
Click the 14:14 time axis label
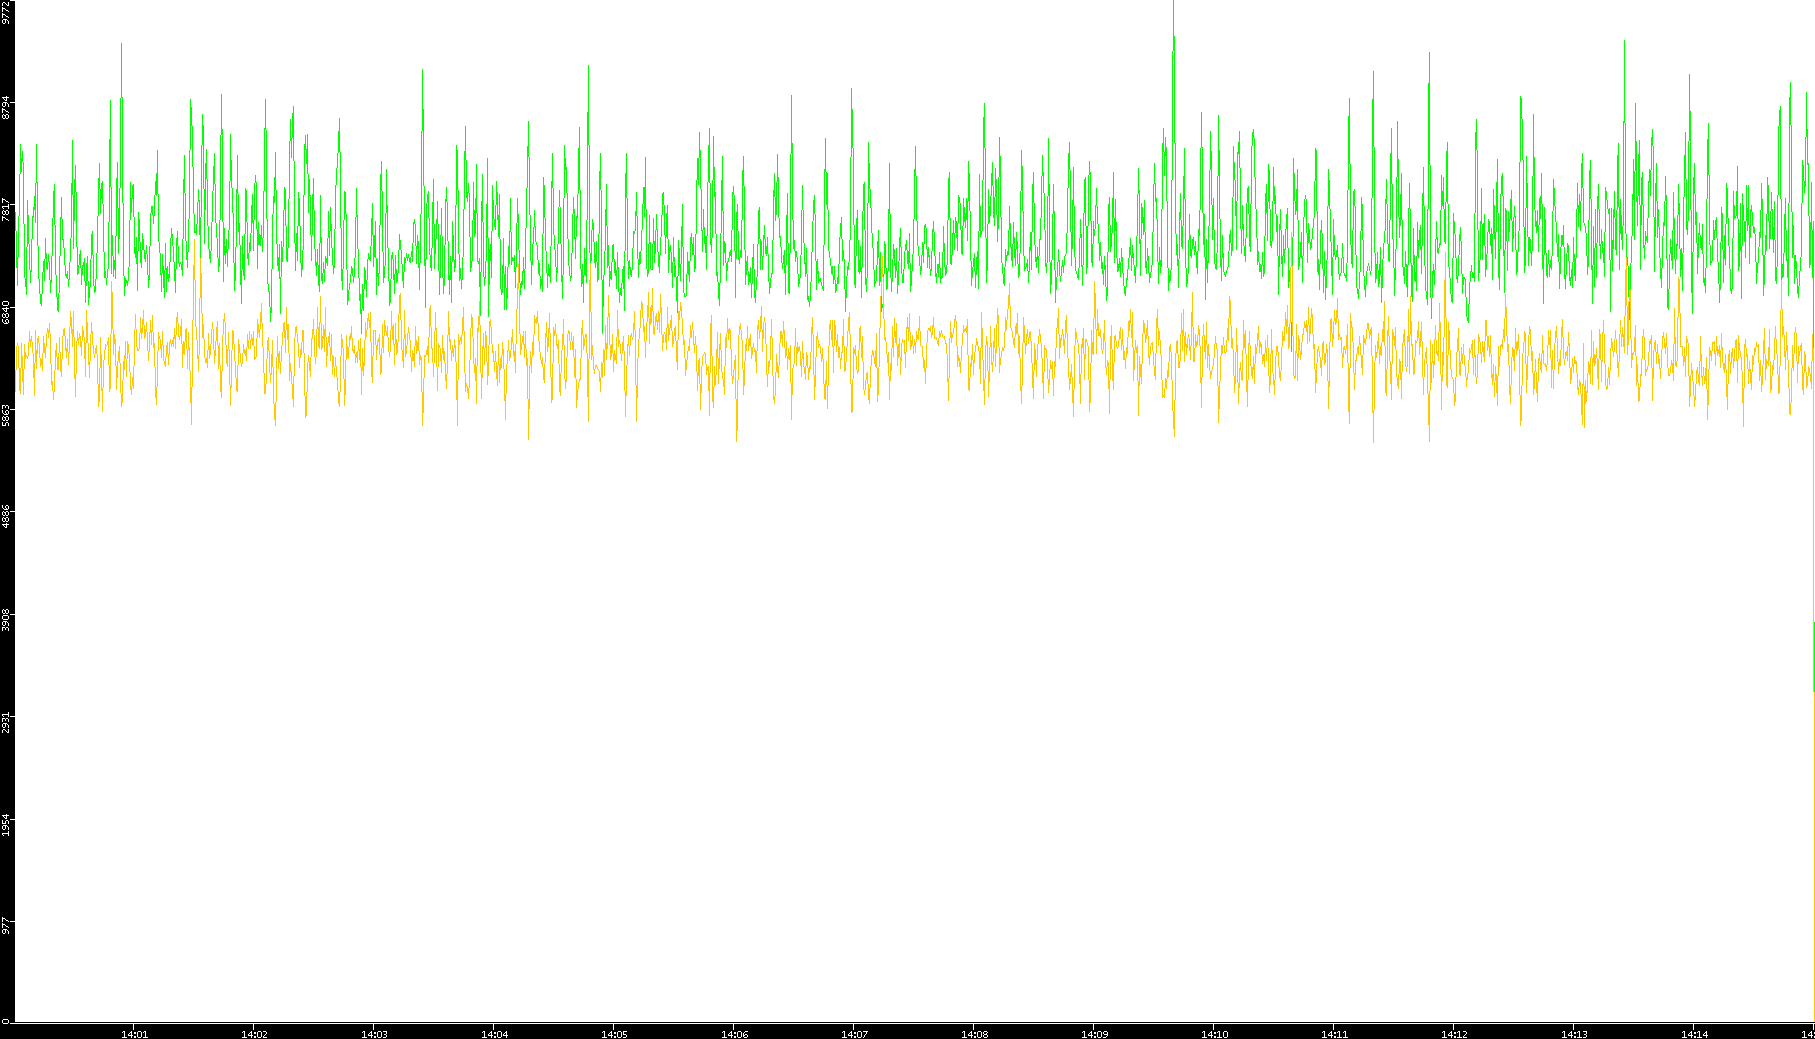pyautogui.click(x=1694, y=1033)
